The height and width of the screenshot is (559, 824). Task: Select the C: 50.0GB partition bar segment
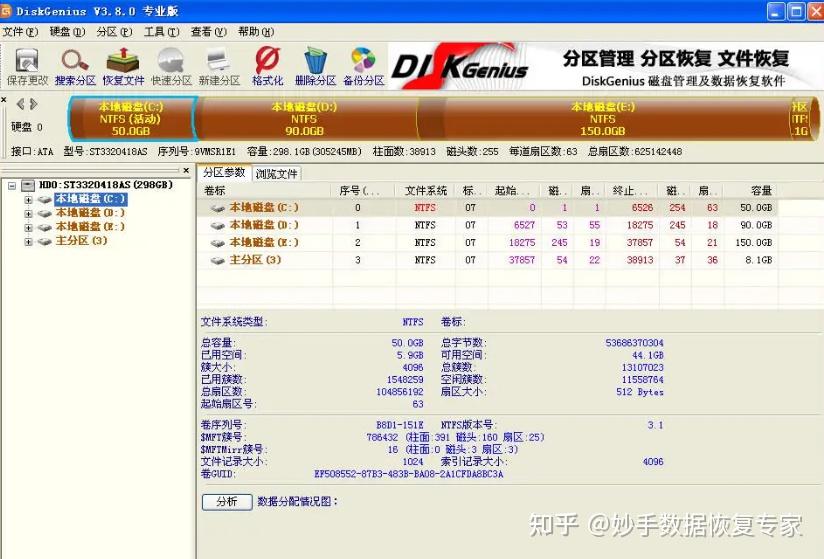(132, 119)
